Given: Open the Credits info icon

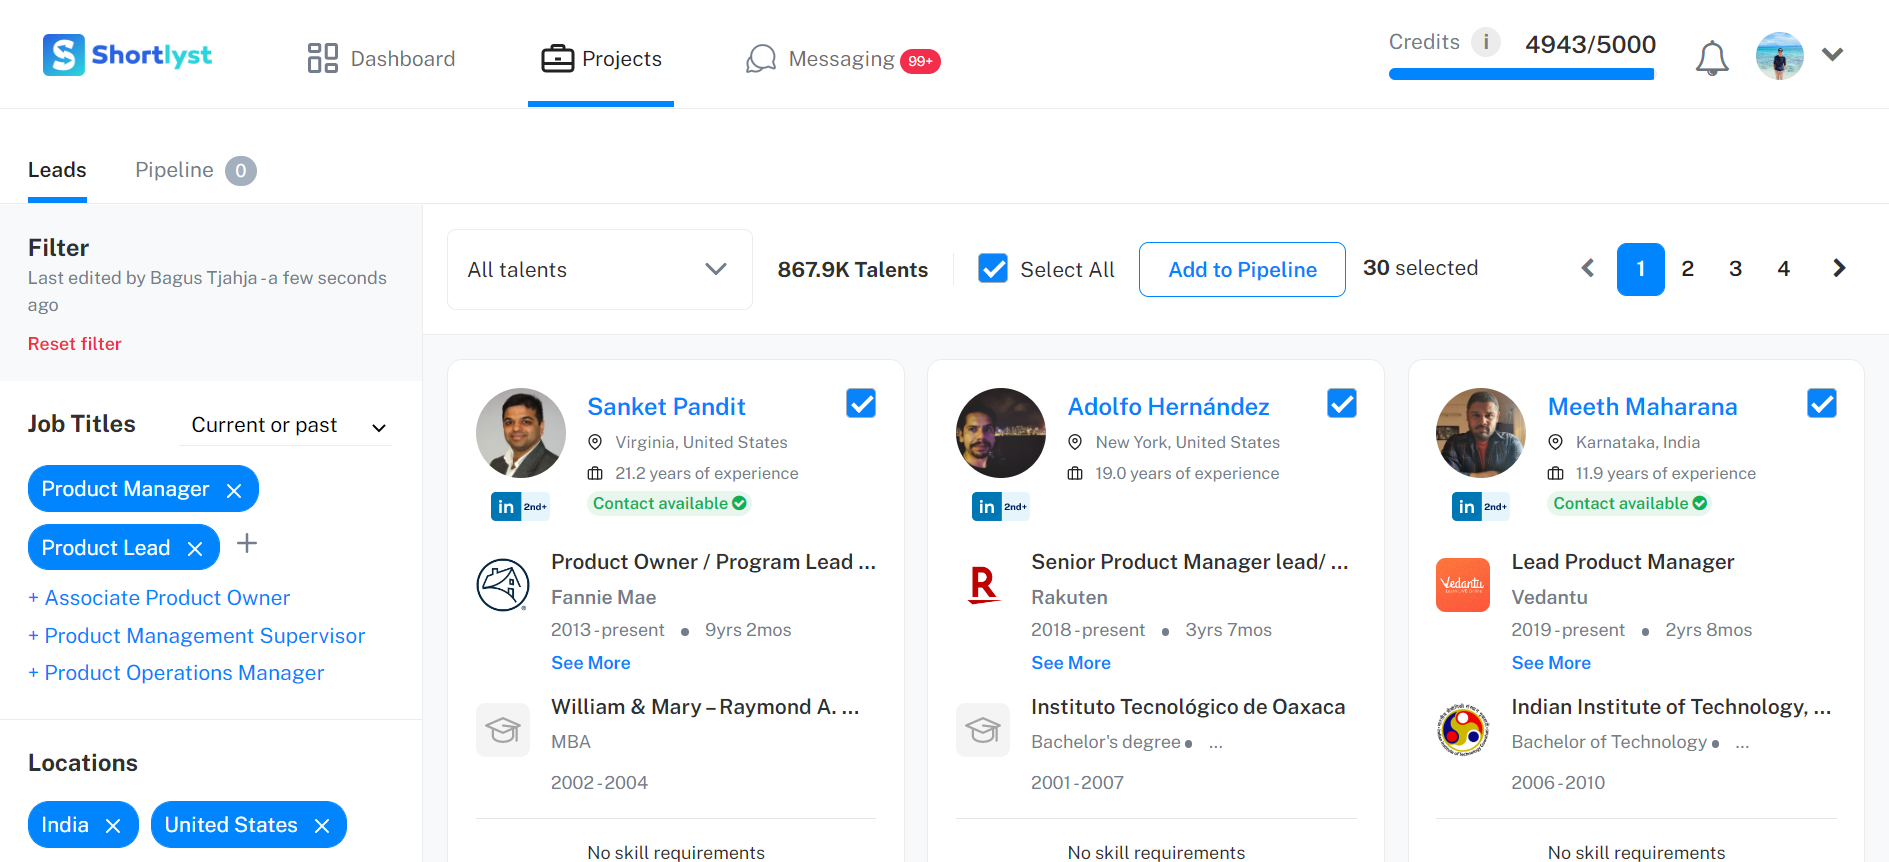Looking at the screenshot, I should point(1486,42).
